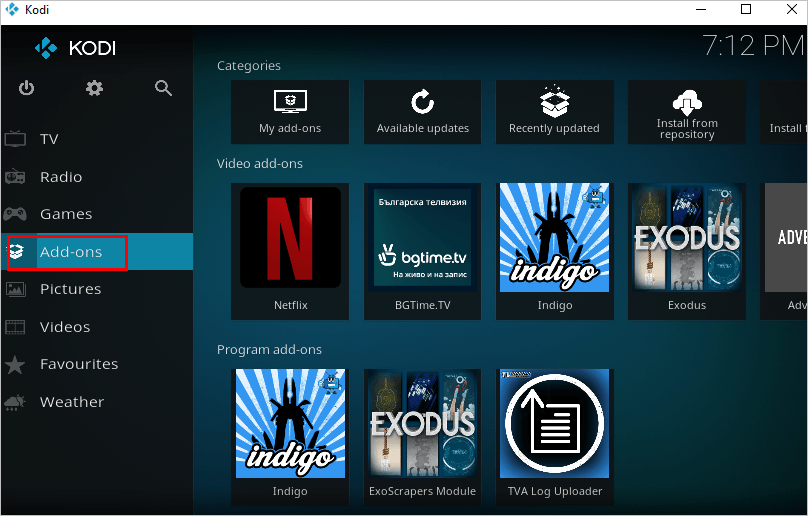
Task: Click the Add-ons box icon
Action: coord(16,252)
